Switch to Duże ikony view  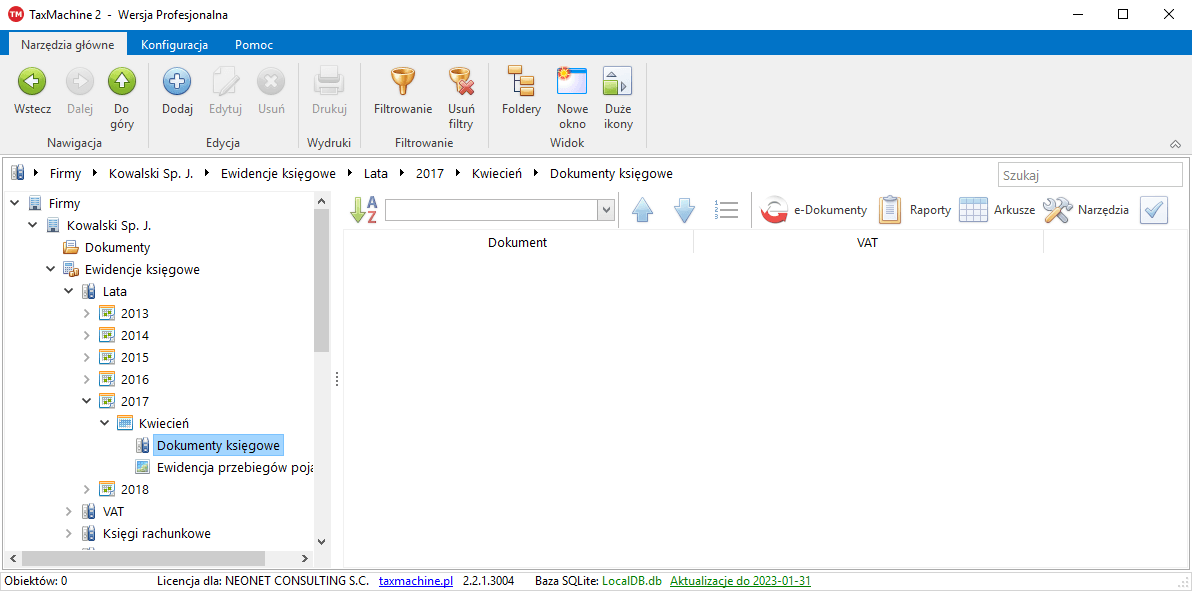pos(617,83)
